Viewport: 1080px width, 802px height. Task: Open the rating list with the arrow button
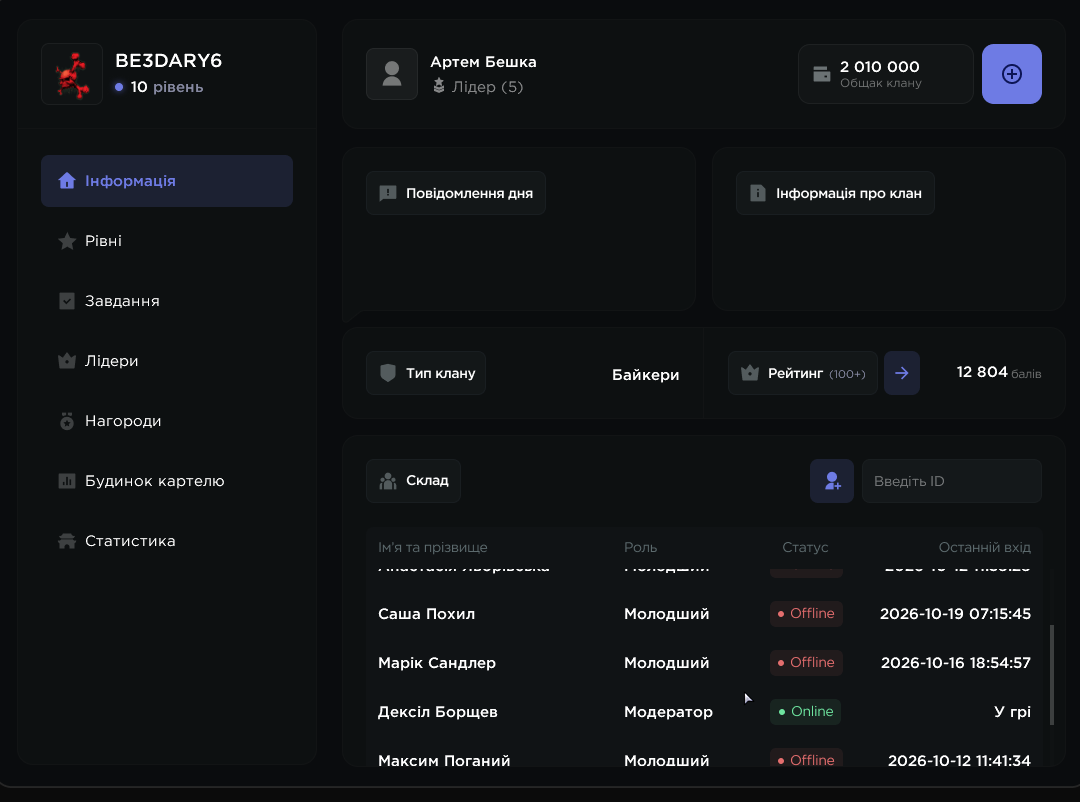(902, 373)
